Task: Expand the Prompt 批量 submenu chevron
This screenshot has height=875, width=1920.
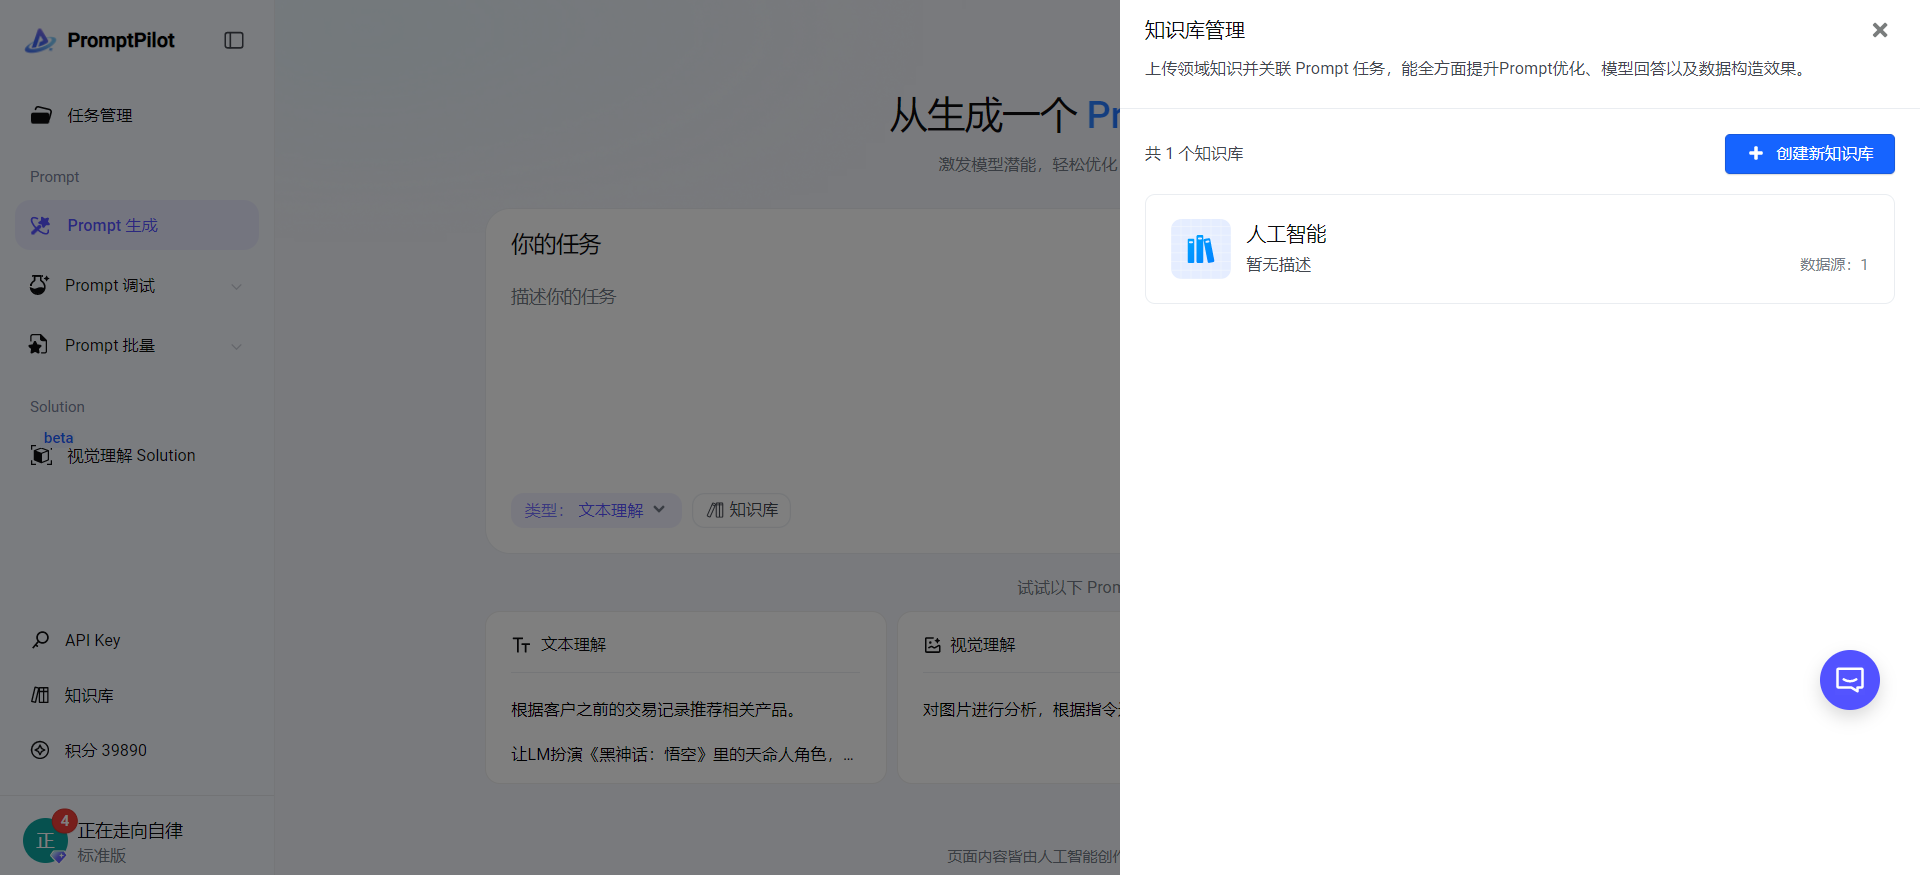Action: coord(237,346)
